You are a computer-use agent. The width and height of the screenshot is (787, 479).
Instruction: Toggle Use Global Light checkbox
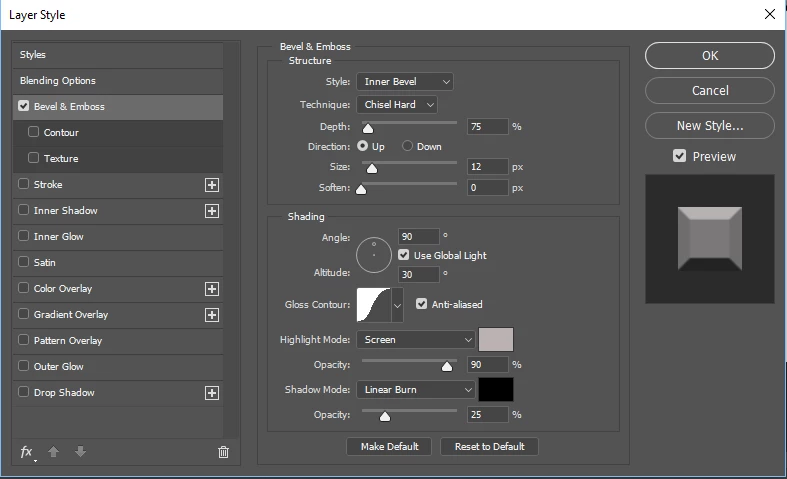[x=404, y=255]
